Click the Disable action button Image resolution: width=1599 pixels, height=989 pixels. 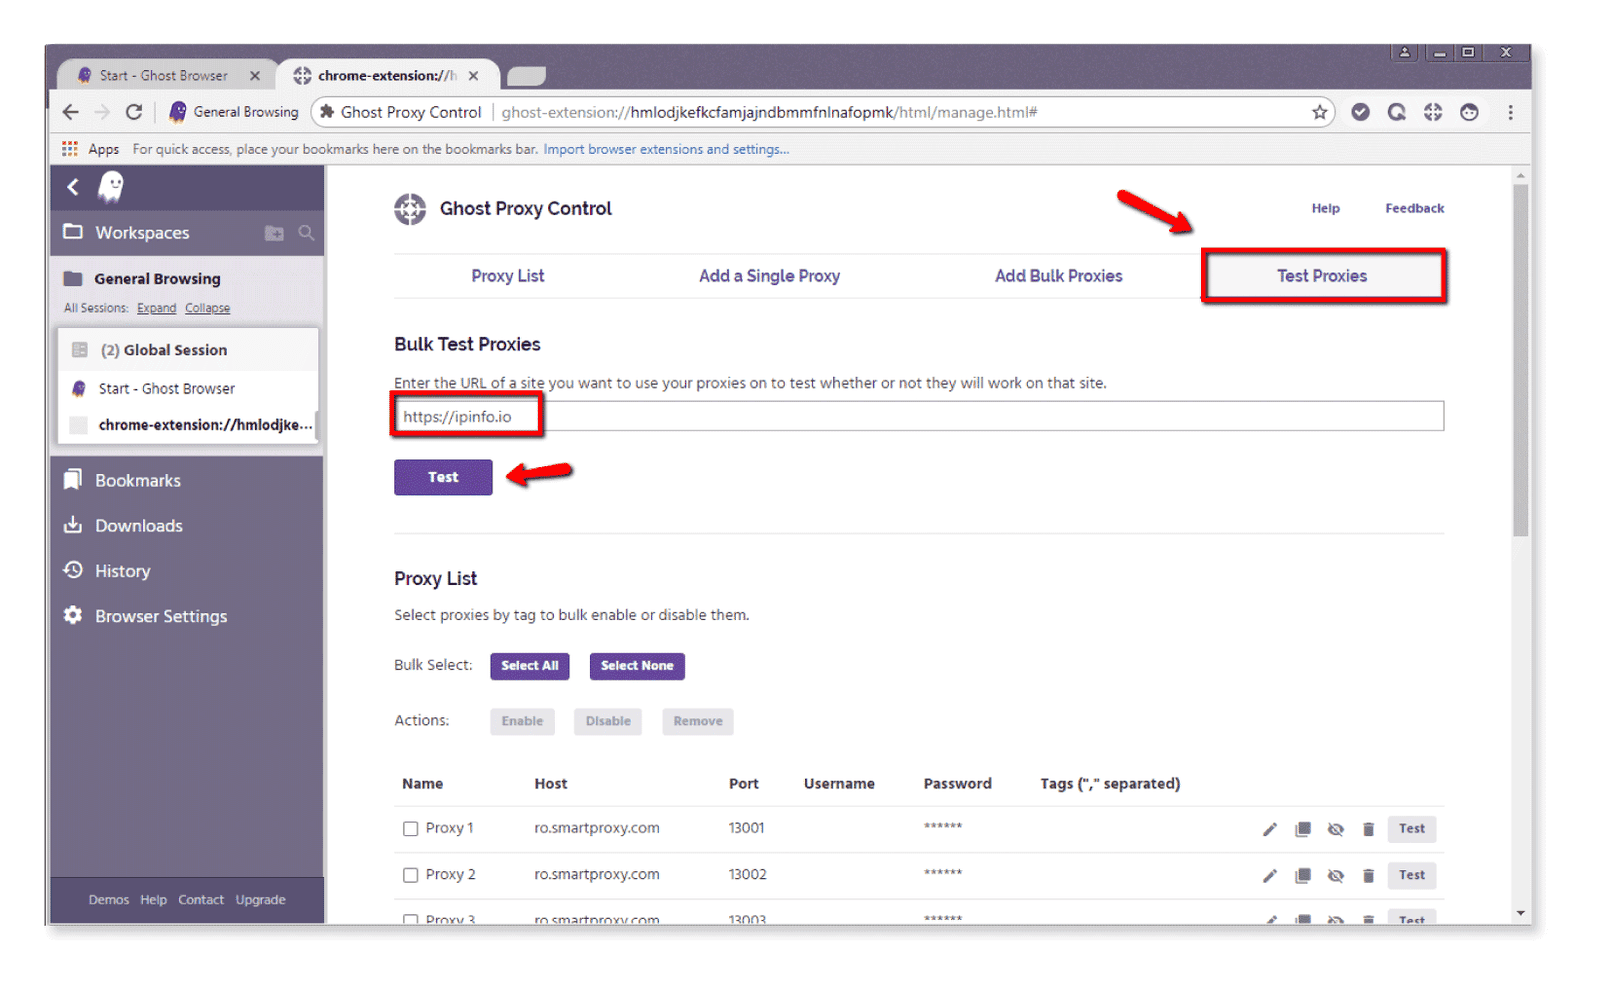[608, 721]
